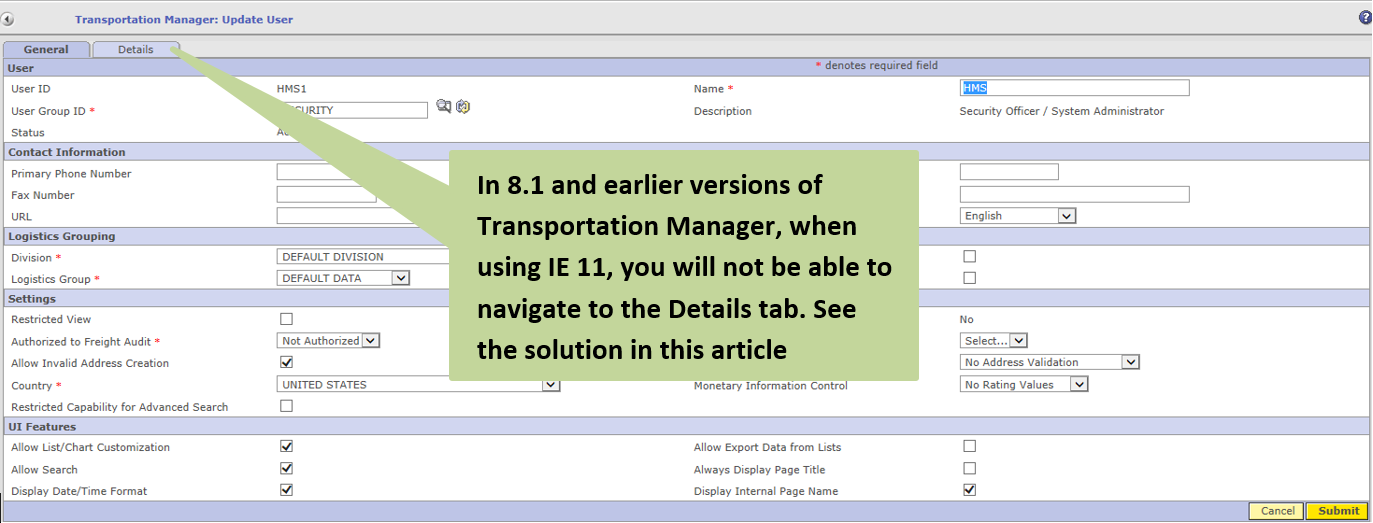The width and height of the screenshot is (1373, 523).
Task: Click the Transportation Manager: Update User title
Action: pos(184,19)
